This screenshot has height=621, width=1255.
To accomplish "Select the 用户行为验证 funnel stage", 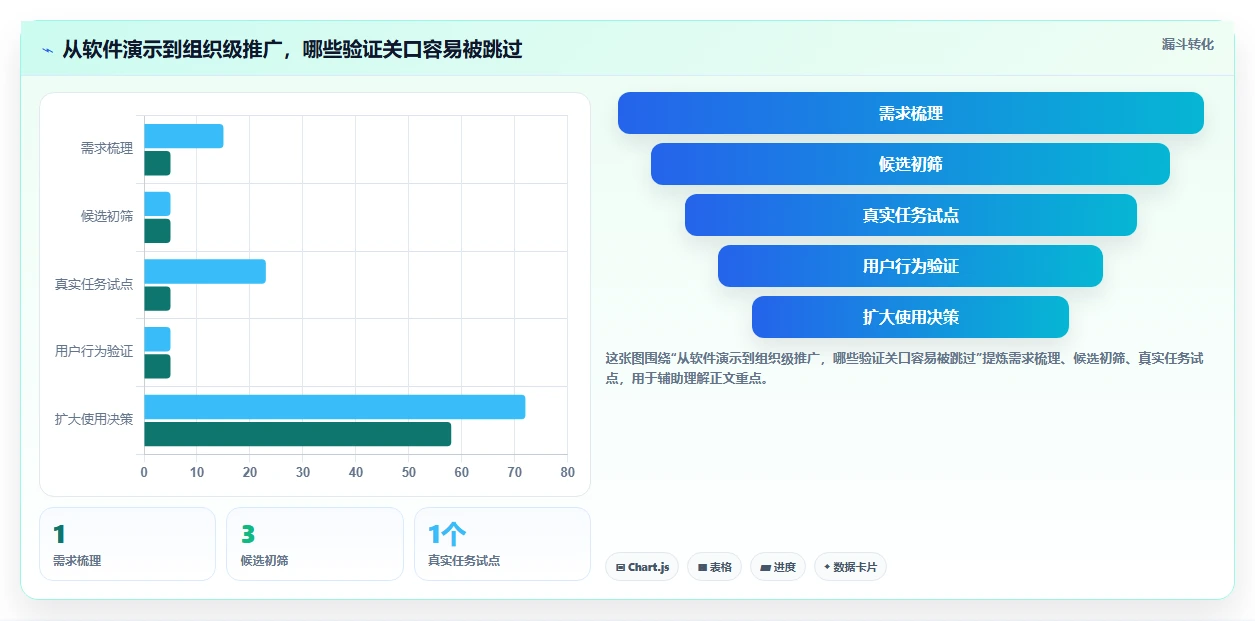I will click(x=911, y=266).
